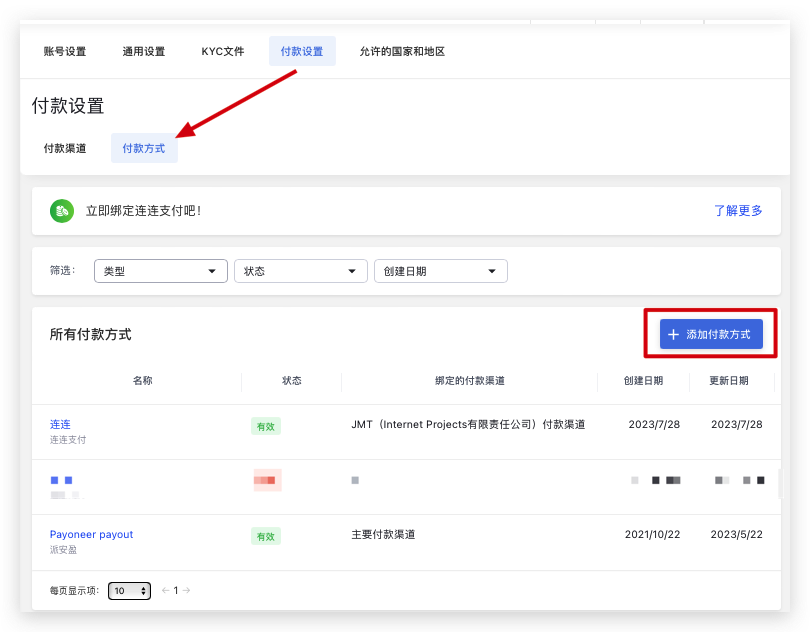Click the 了解更多 link
This screenshot has width=810, height=632.
738,211
